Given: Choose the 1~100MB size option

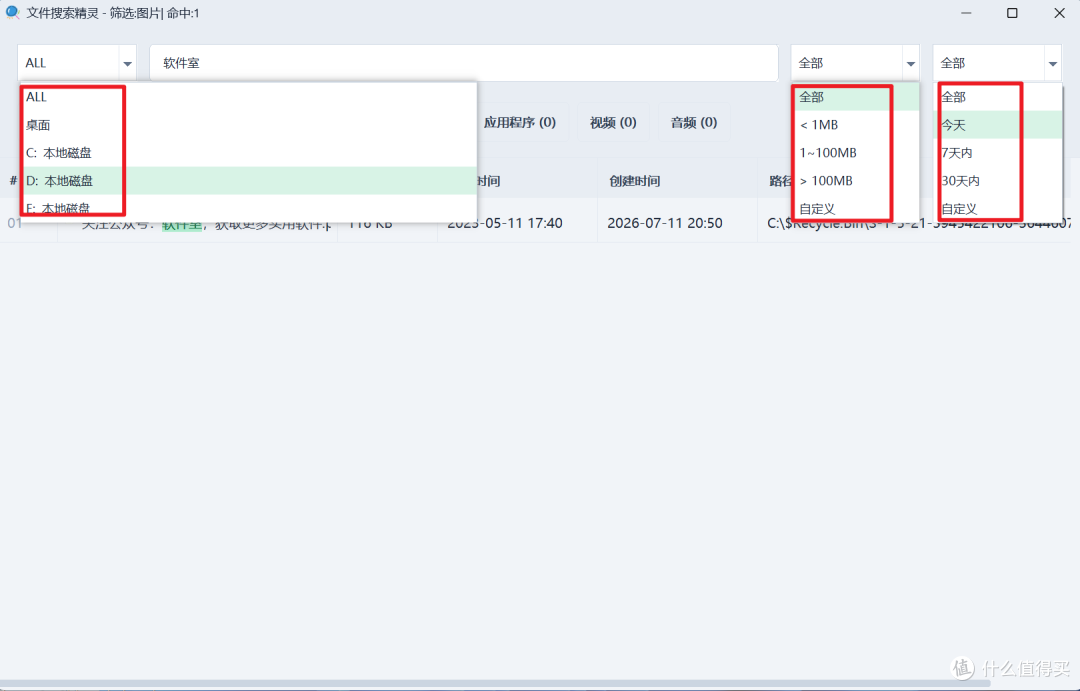Looking at the screenshot, I should (855, 152).
